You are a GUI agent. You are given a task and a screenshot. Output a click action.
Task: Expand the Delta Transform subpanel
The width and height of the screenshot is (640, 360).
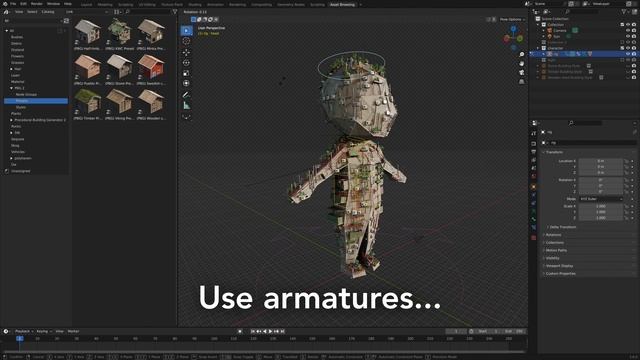tap(561, 227)
